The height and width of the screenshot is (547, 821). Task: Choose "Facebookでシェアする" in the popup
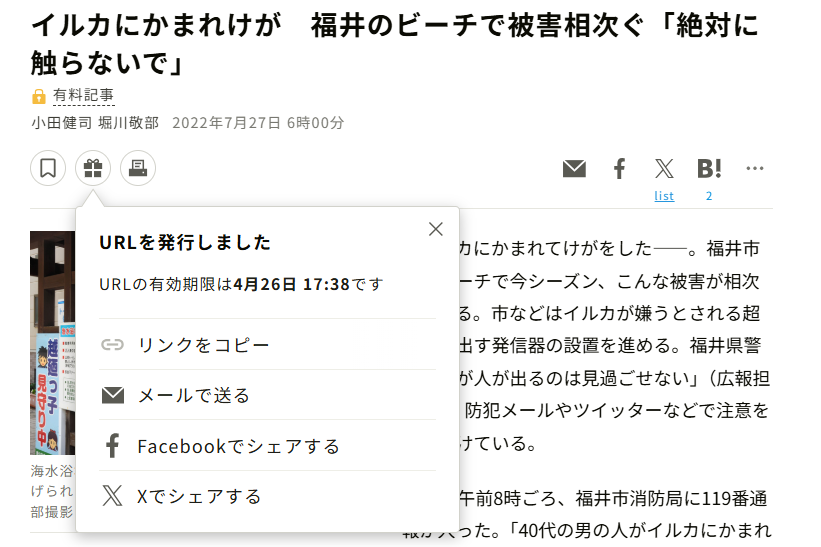(x=267, y=446)
